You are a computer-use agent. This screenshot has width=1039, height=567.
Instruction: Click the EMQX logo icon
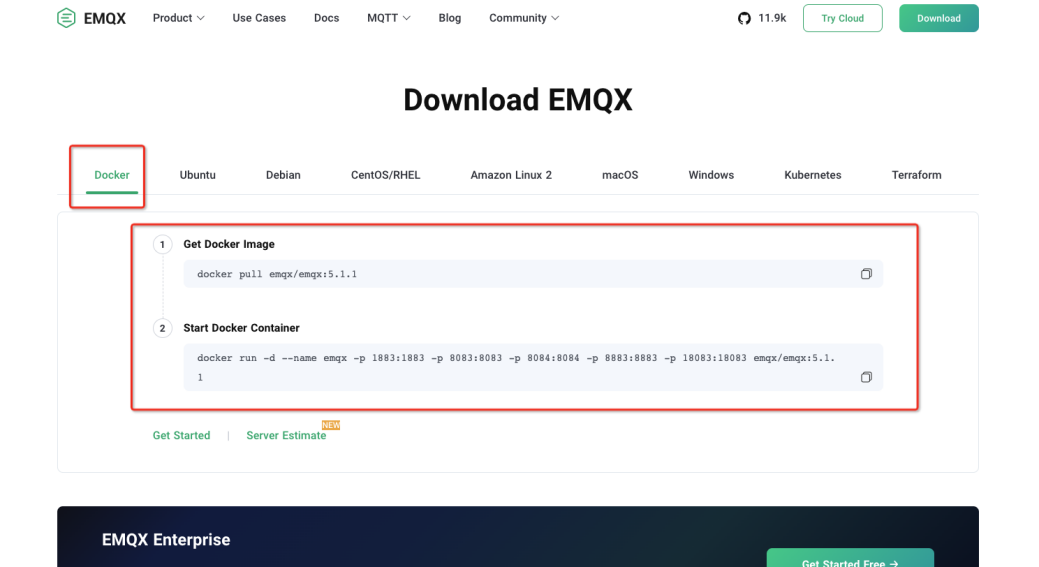[x=66, y=18]
